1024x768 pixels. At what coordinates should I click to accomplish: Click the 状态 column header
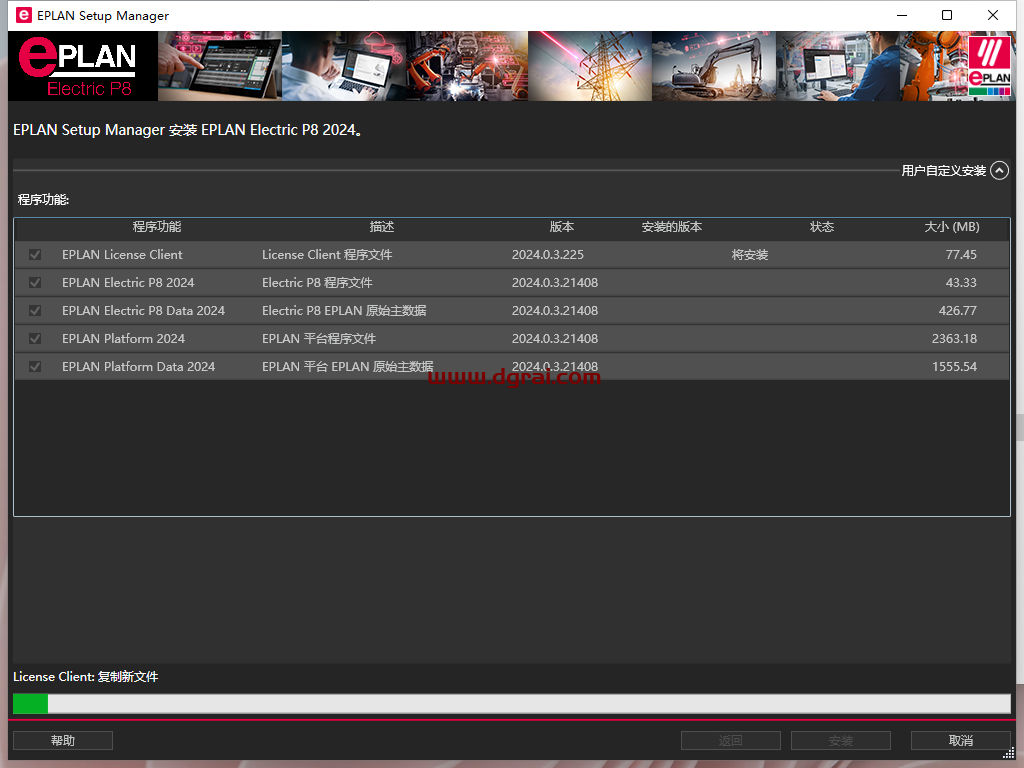click(822, 227)
